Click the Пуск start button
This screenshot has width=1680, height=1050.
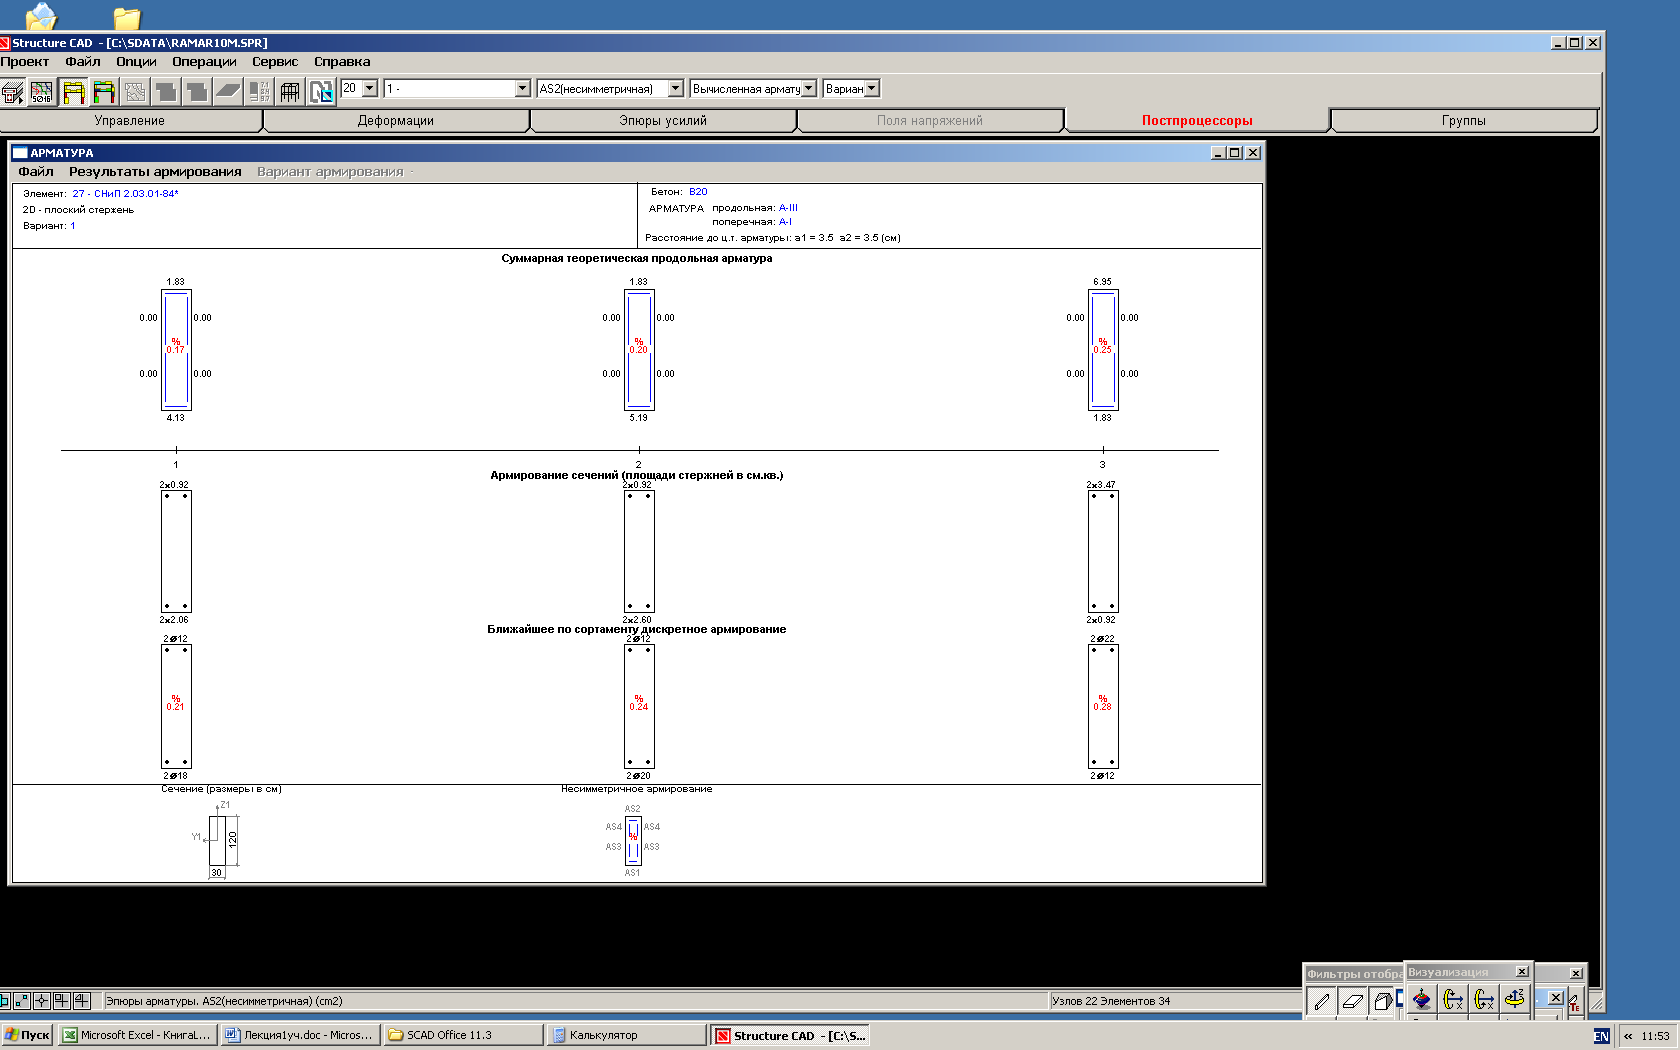(x=27, y=1035)
